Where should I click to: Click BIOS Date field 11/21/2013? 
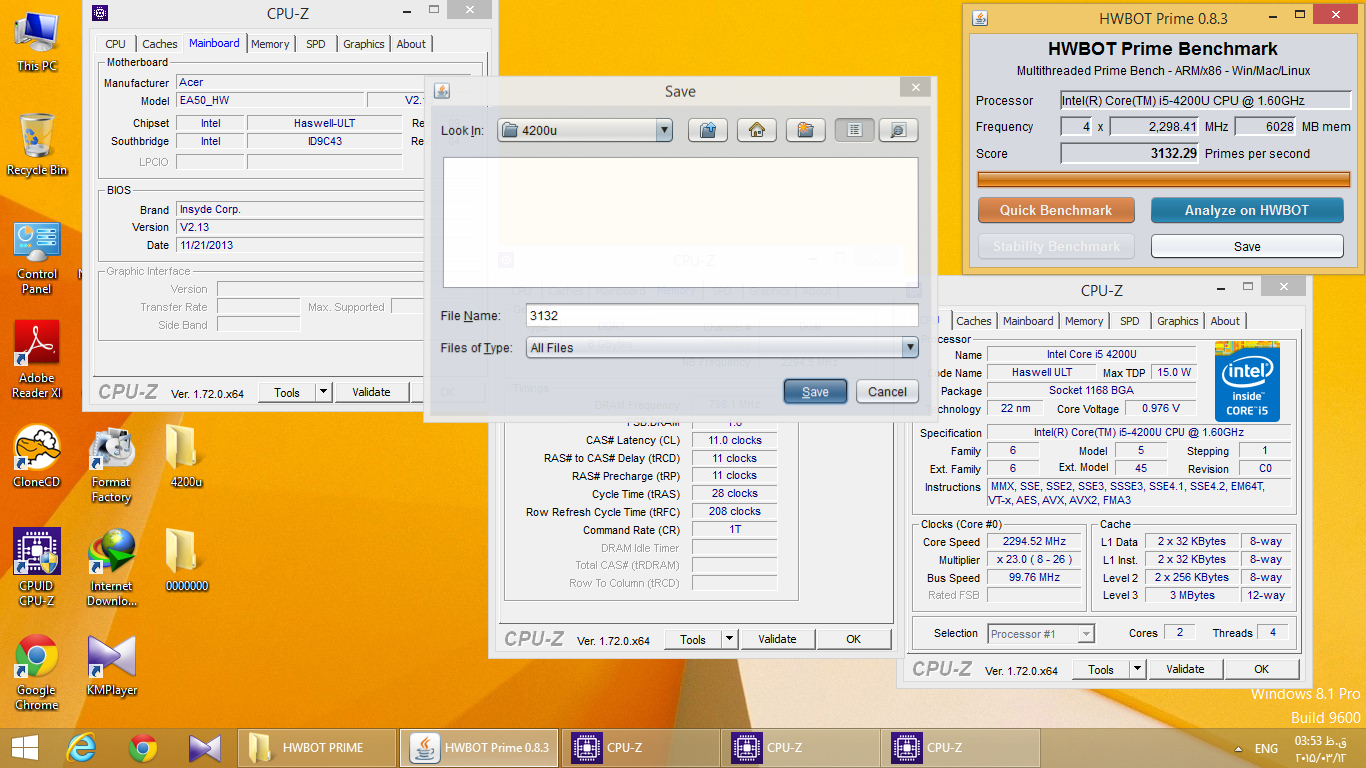pyautogui.click(x=301, y=245)
